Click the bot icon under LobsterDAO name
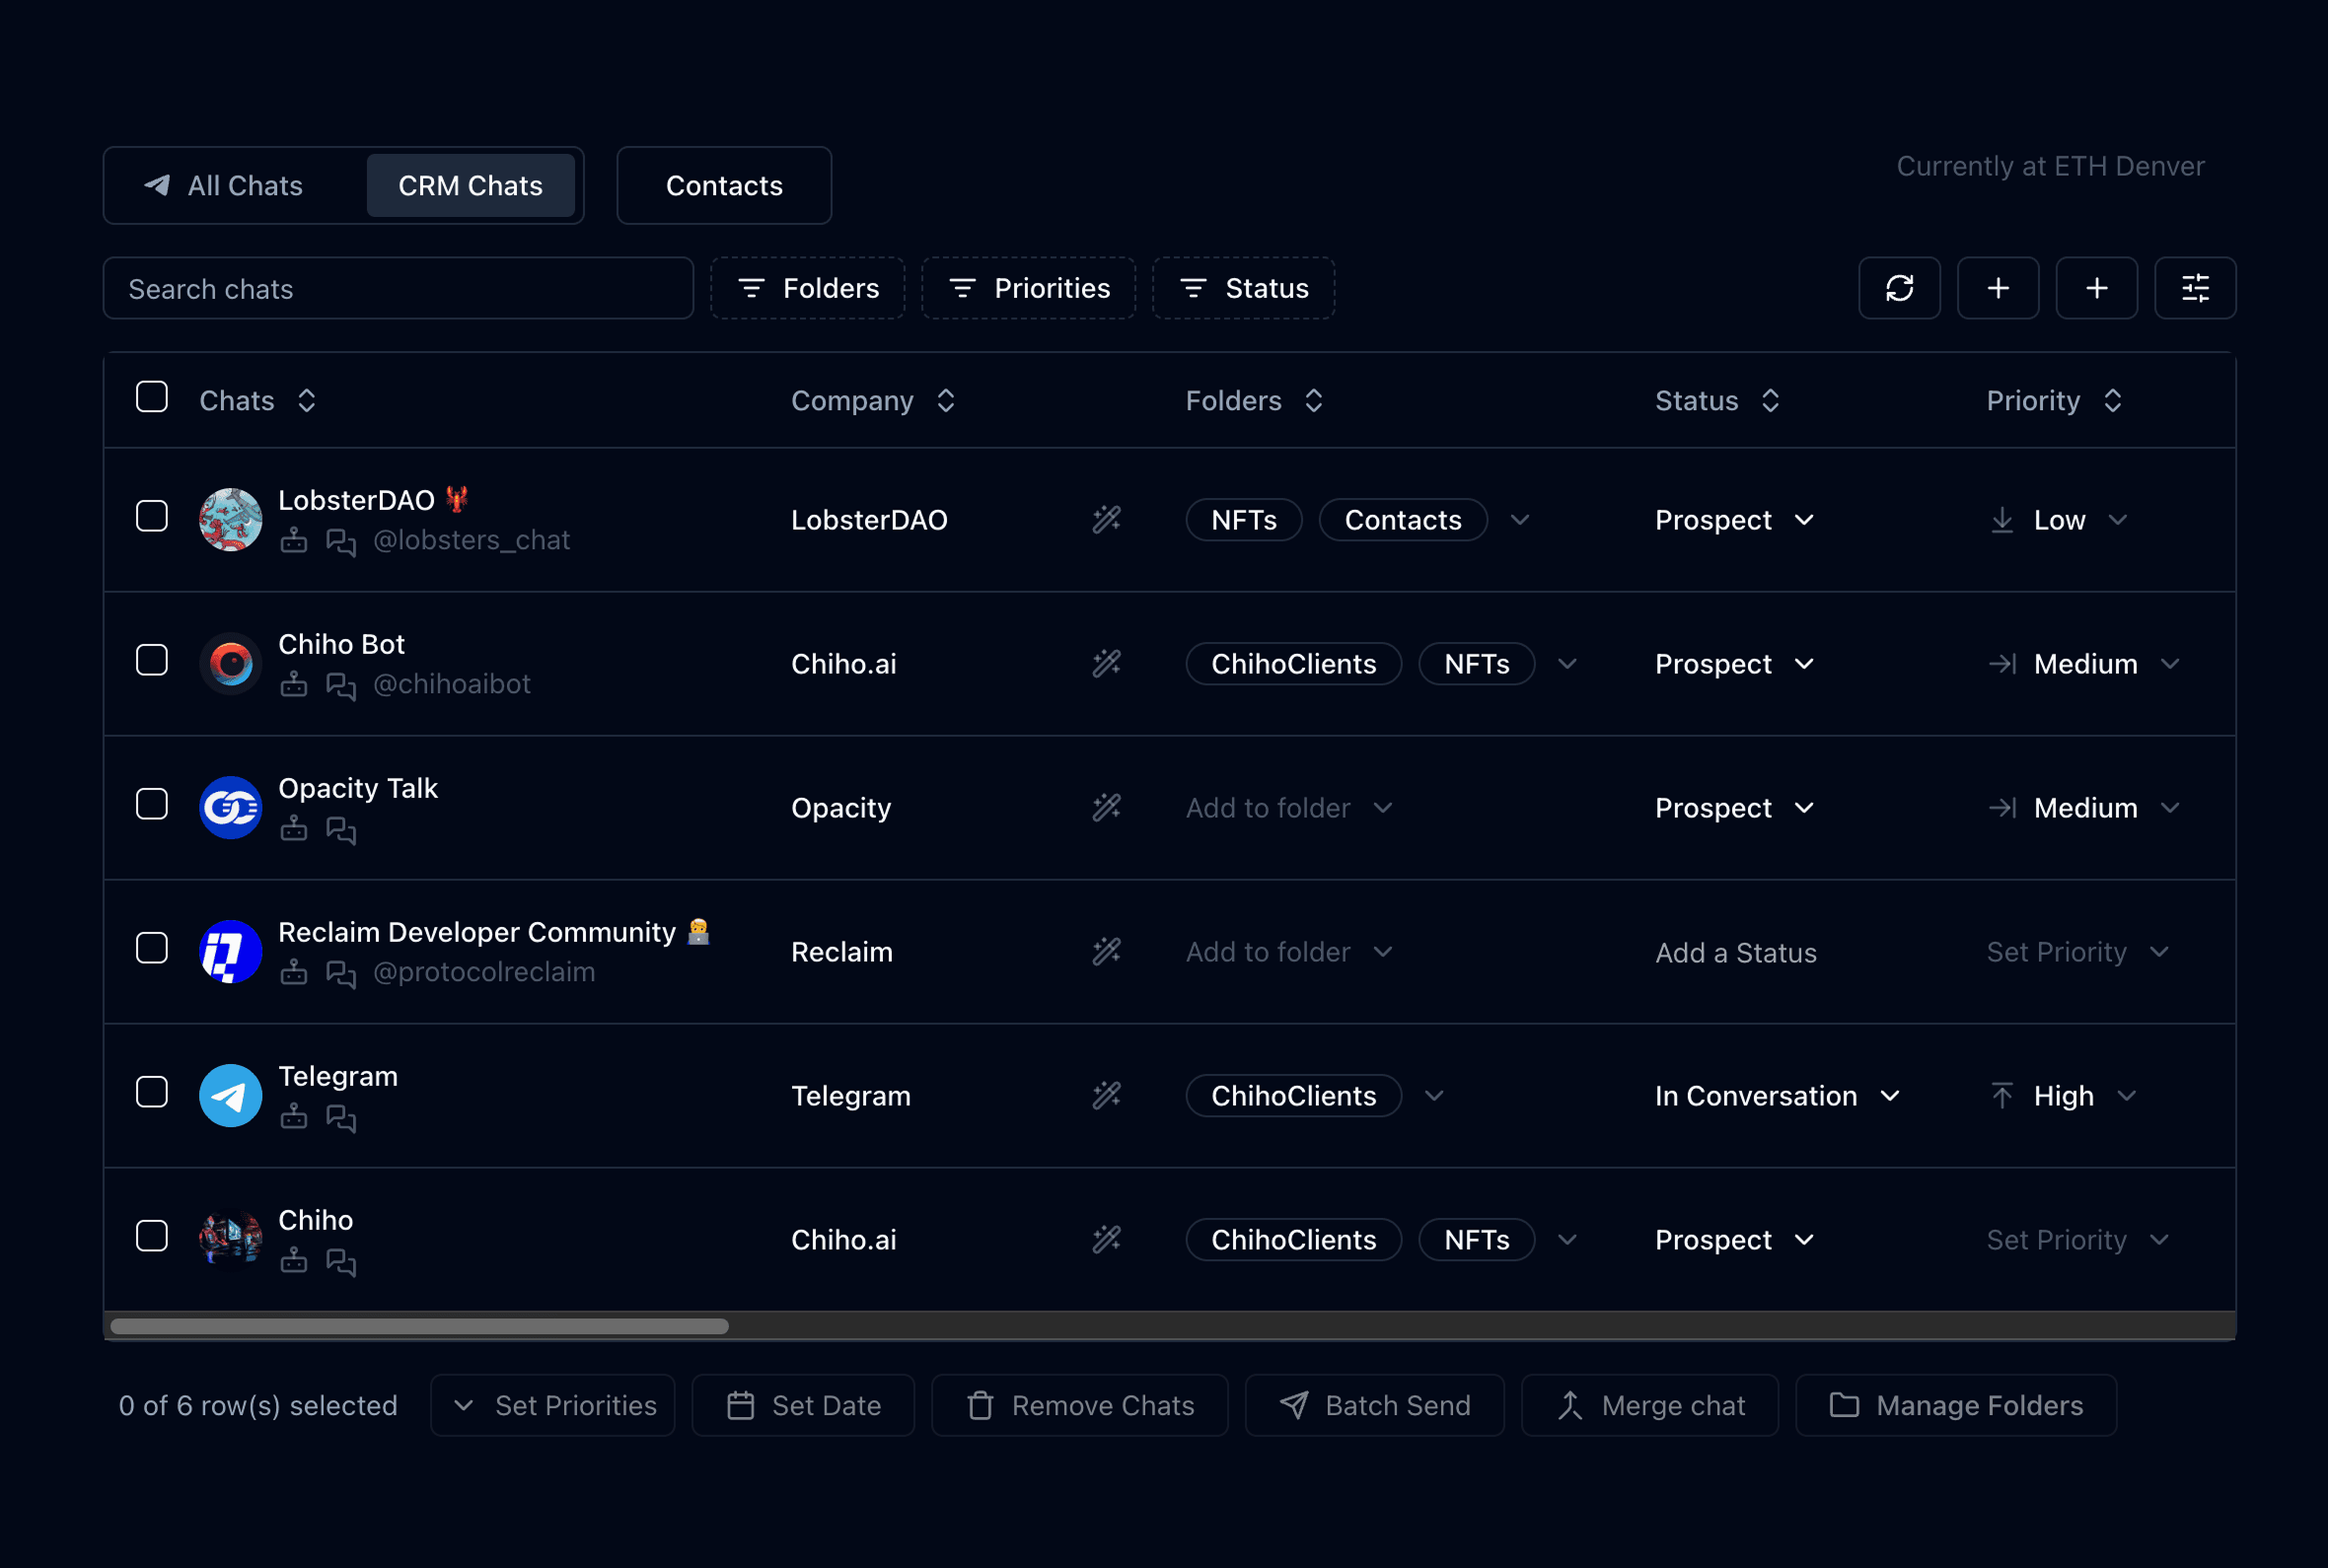2328x1568 pixels. (x=293, y=540)
